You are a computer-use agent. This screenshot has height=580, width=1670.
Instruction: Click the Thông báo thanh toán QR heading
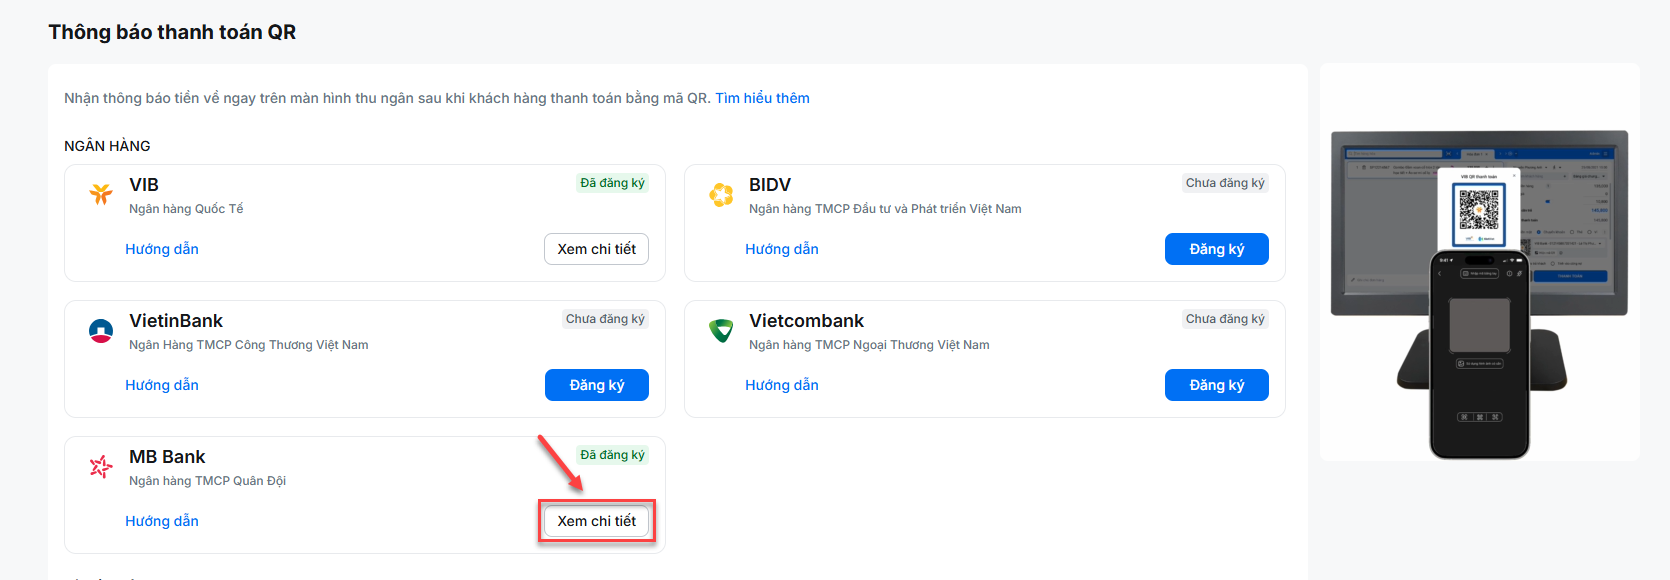pos(172,32)
